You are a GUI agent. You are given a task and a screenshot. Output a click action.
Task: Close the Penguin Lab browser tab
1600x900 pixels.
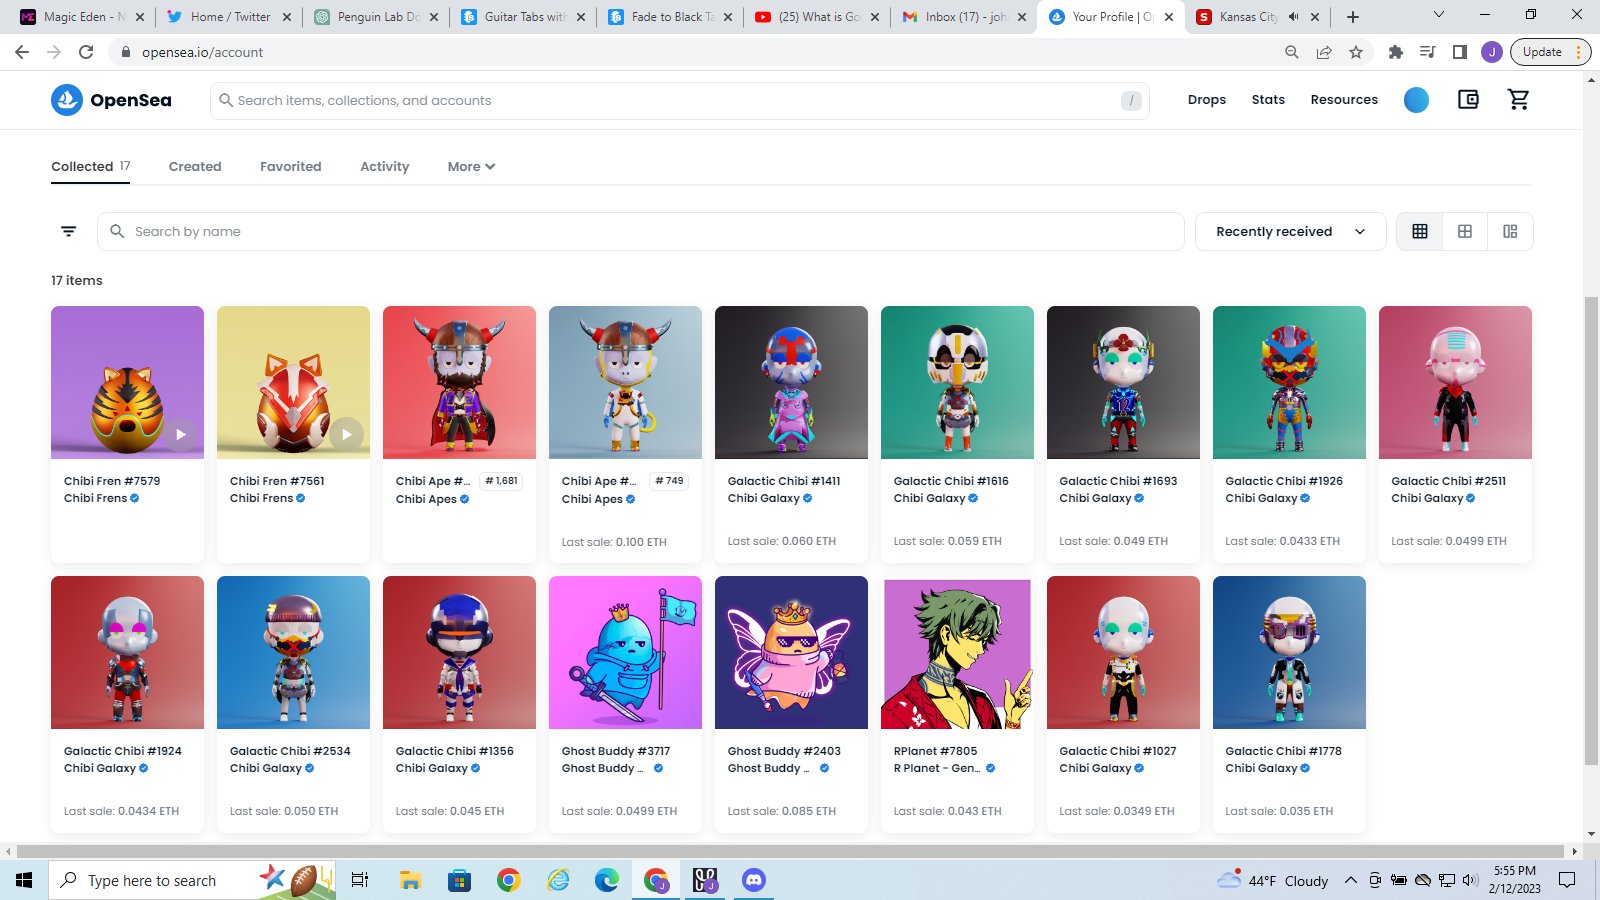[x=434, y=17]
